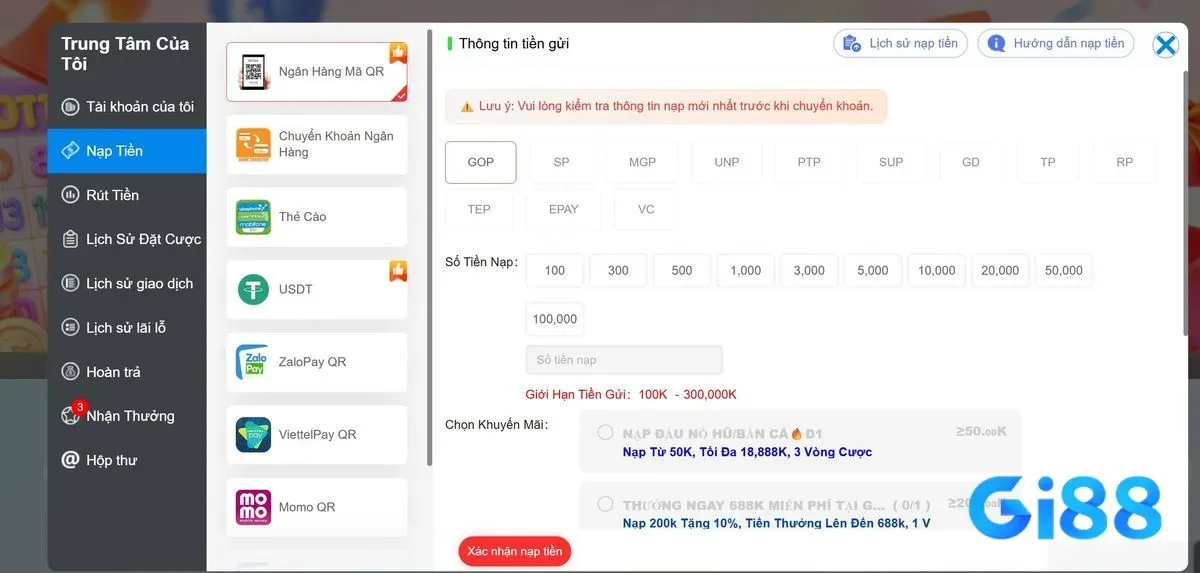Select GD payment channel
Image resolution: width=1200 pixels, height=573 pixels.
pyautogui.click(x=971, y=162)
